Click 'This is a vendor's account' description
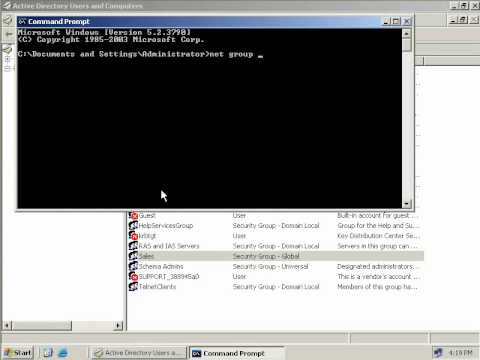480x360 pixels. pyautogui.click(x=378, y=276)
